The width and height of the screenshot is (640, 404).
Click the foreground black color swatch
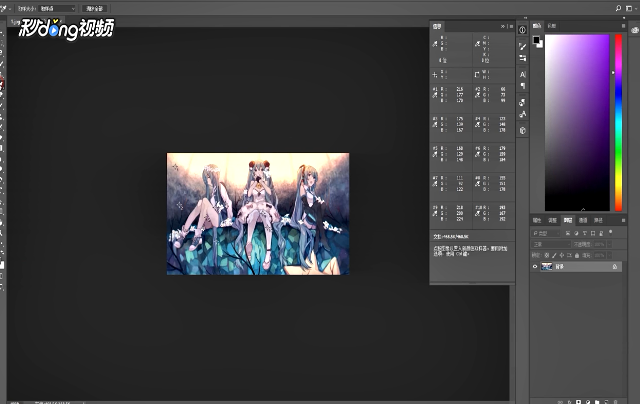(536, 40)
